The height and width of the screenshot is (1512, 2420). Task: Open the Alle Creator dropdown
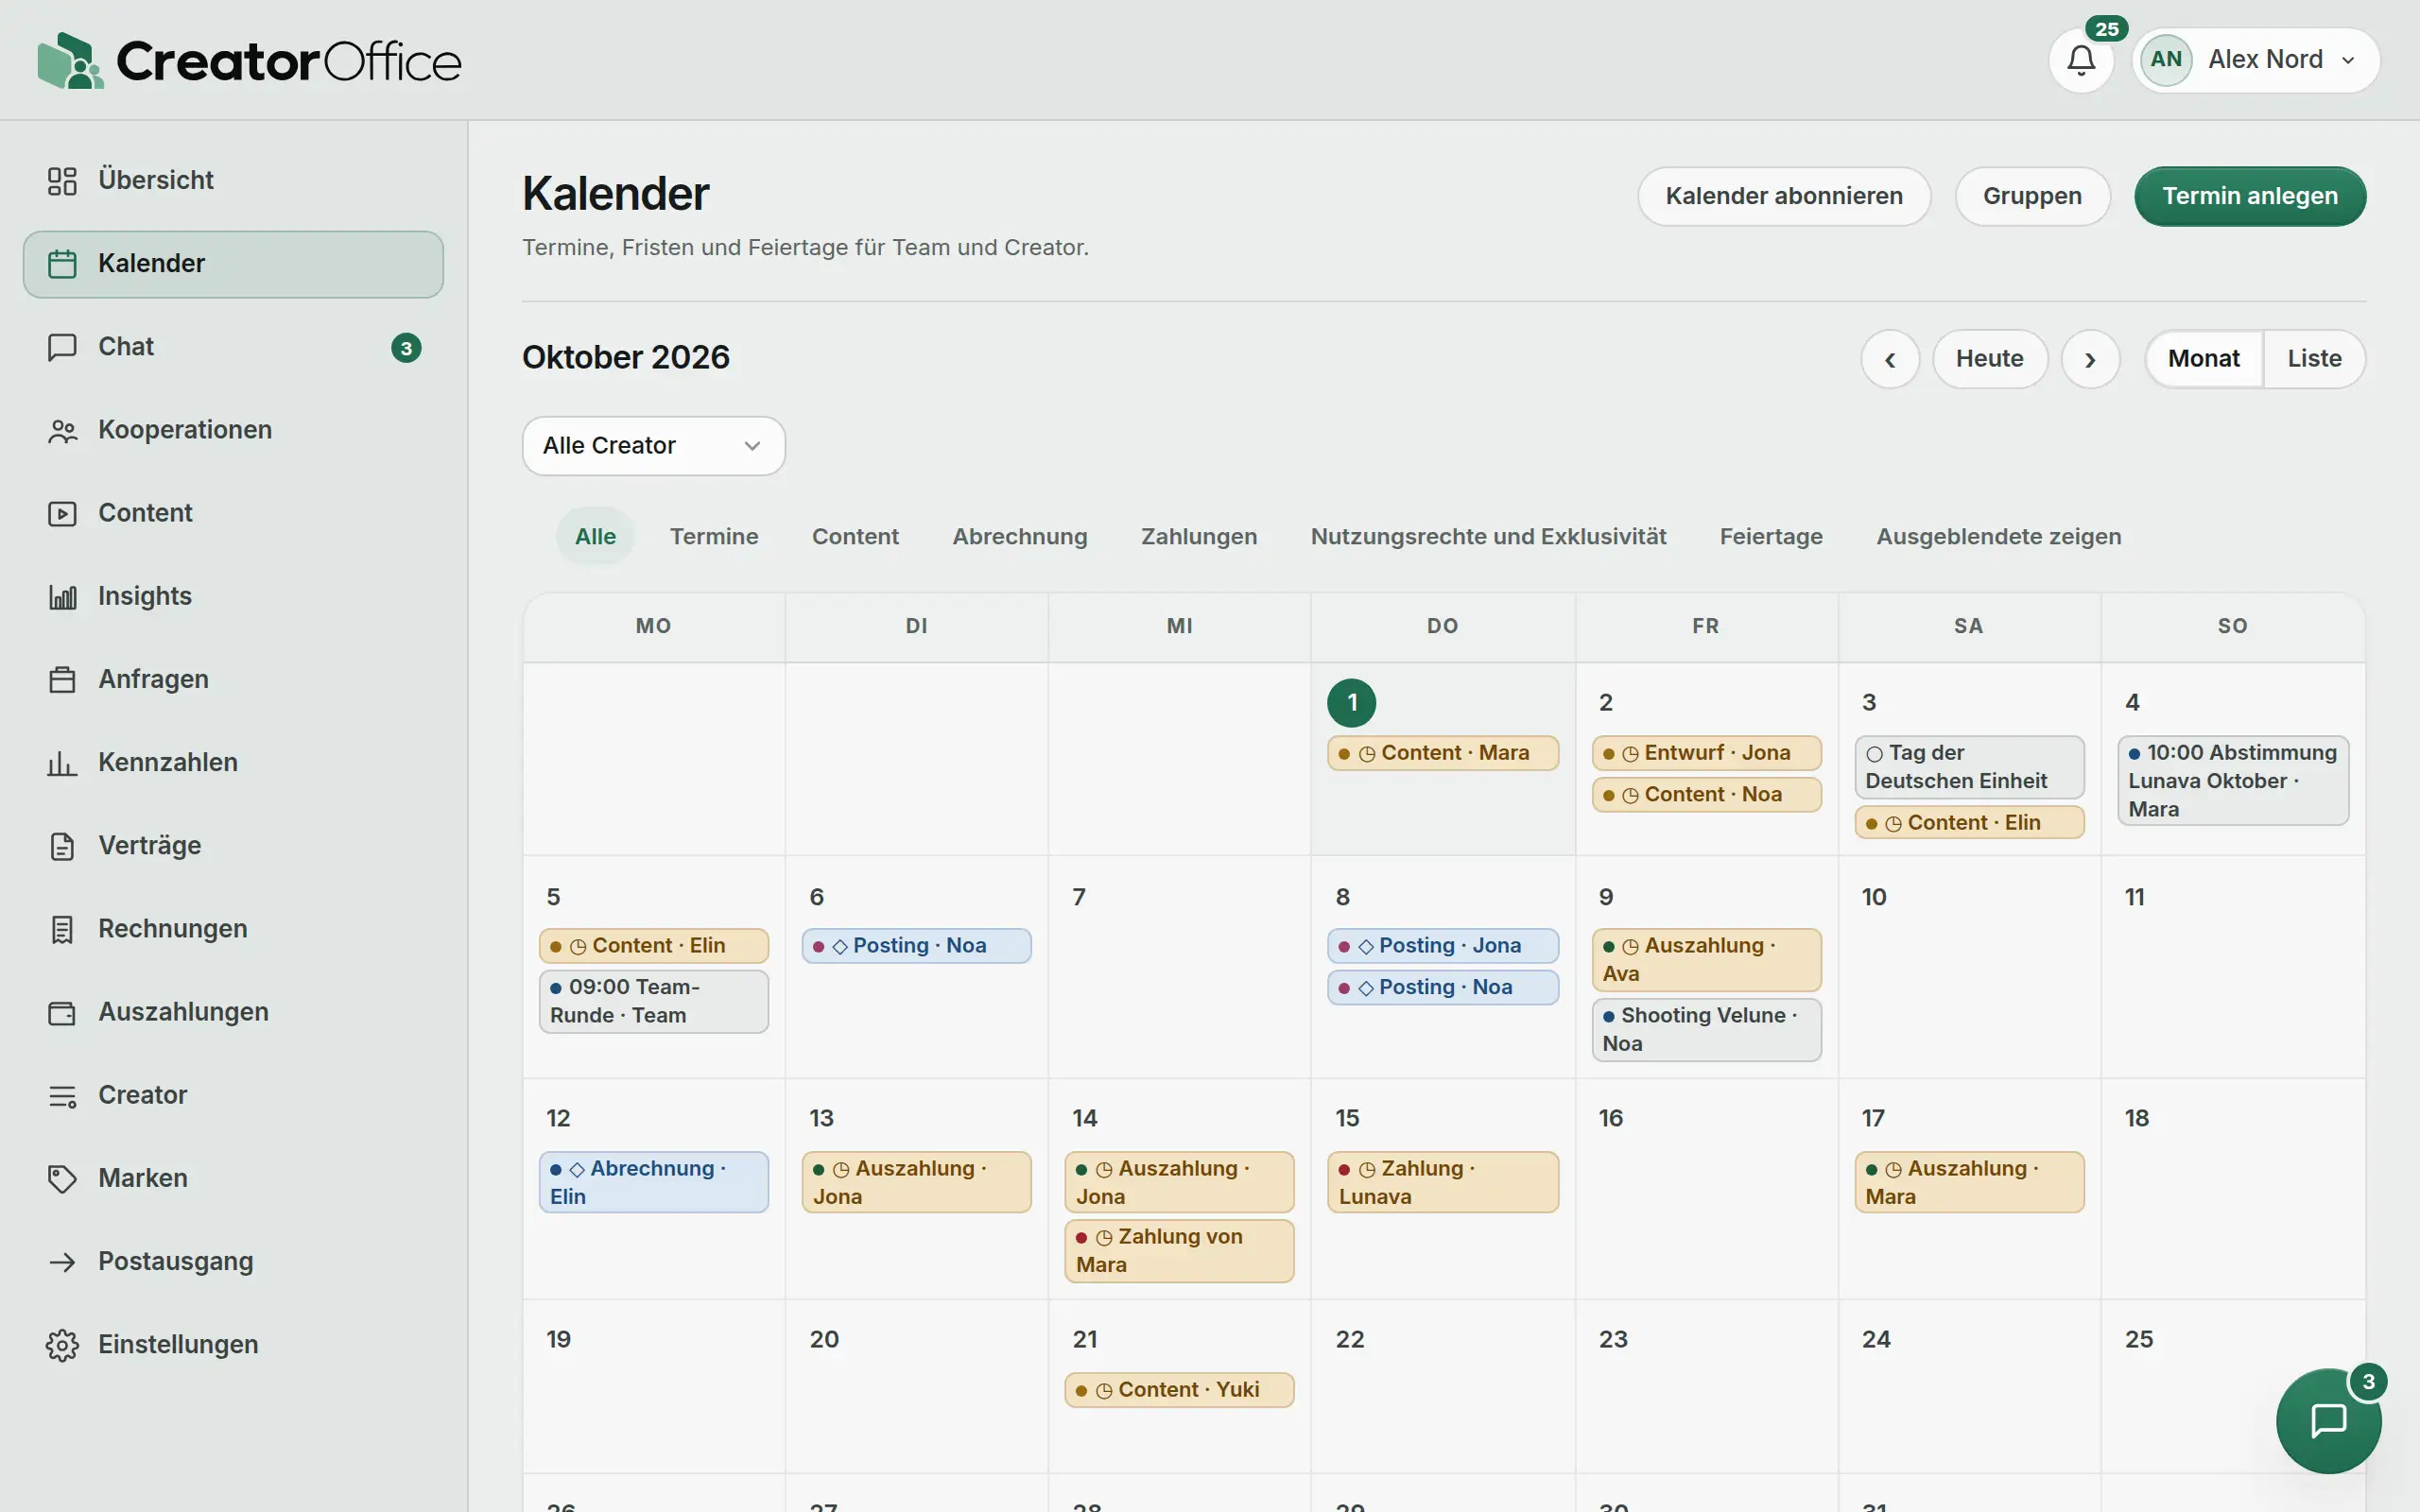[x=653, y=445]
